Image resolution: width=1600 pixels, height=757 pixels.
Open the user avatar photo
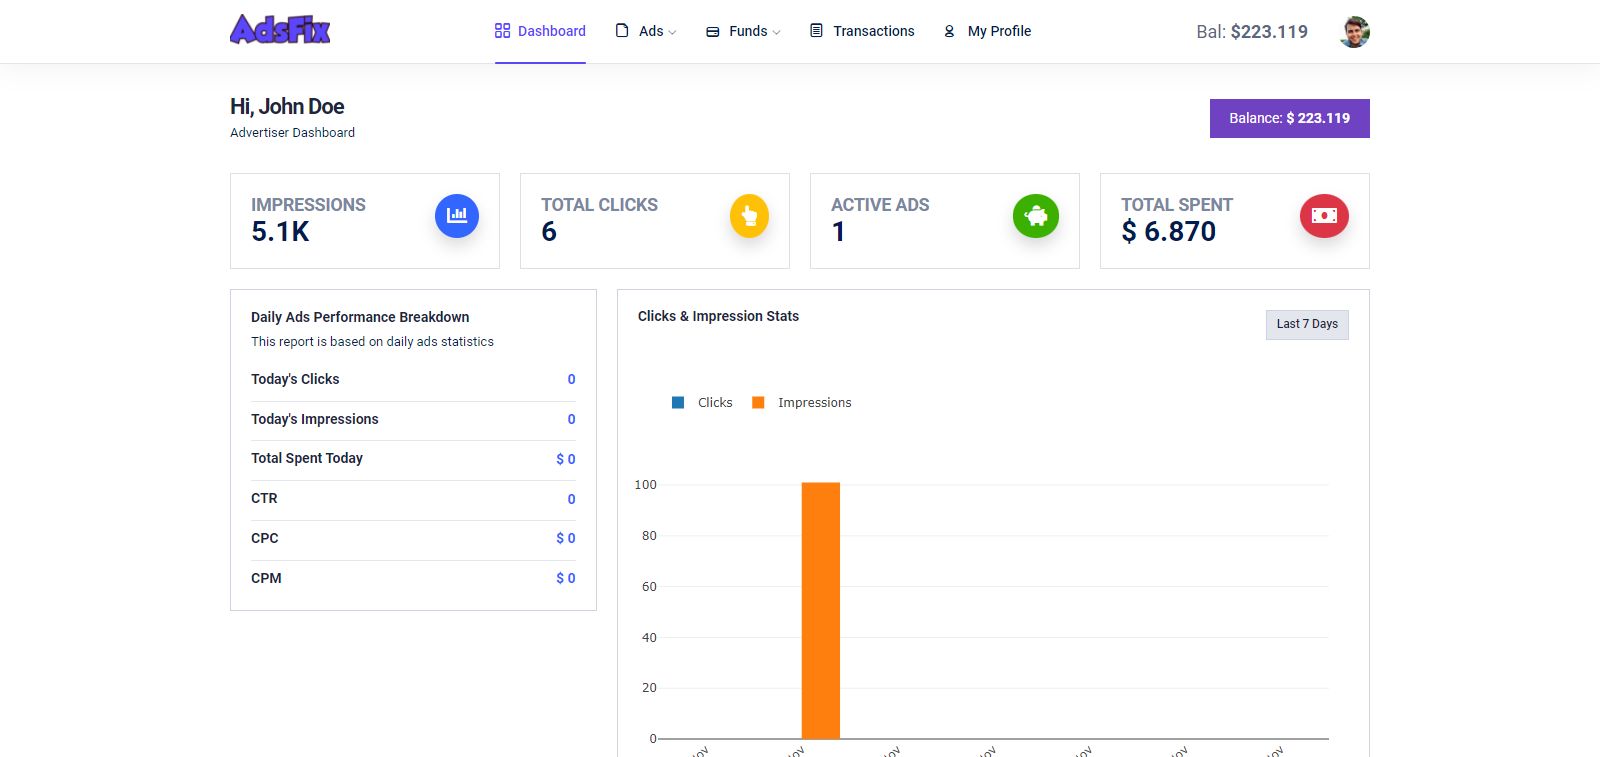(1355, 32)
